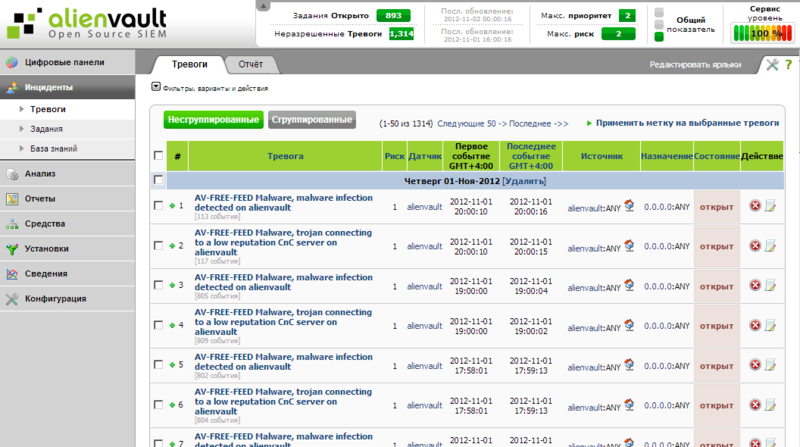
Task: Expand alarm 1 with the green plus
Action: pos(172,206)
